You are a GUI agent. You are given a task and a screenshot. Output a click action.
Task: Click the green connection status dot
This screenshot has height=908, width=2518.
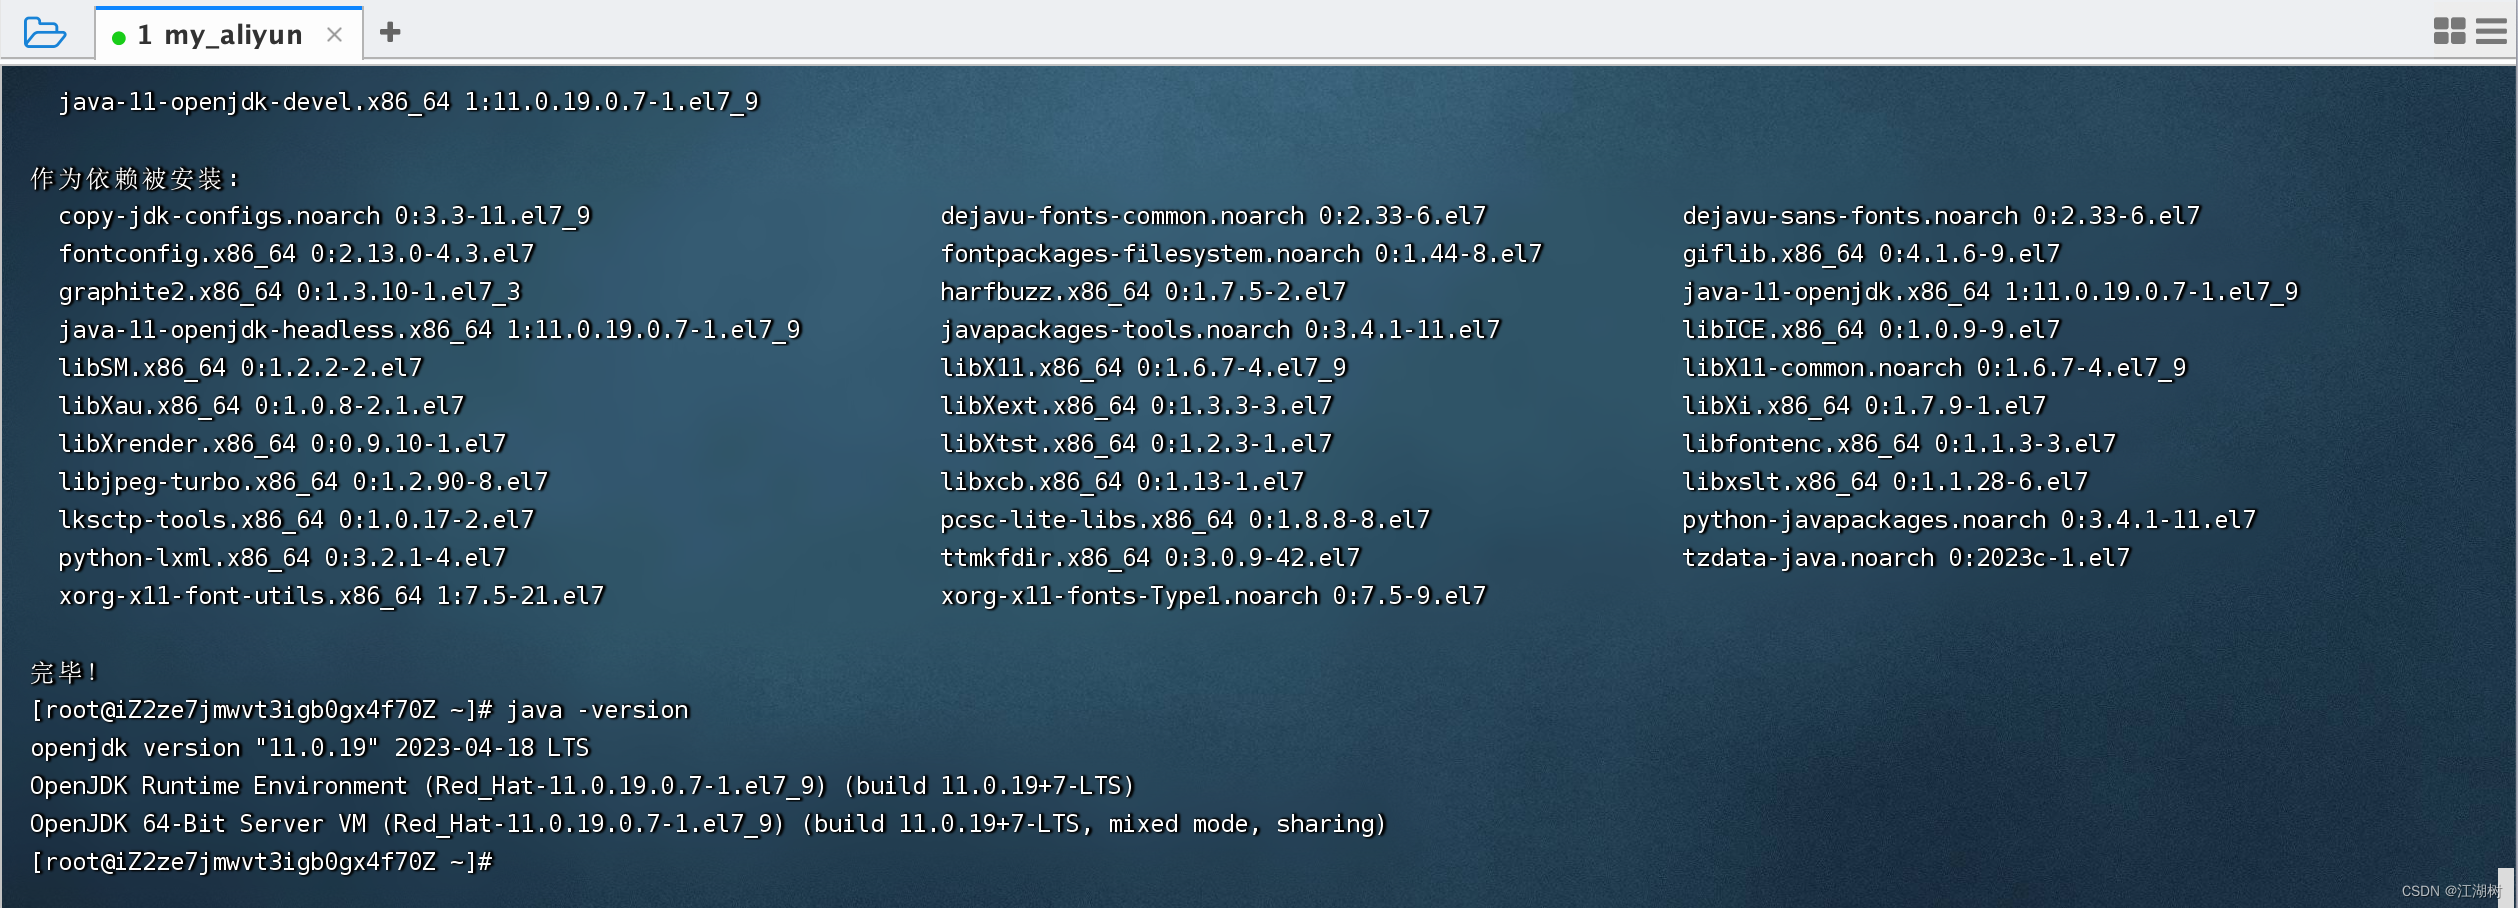point(119,38)
